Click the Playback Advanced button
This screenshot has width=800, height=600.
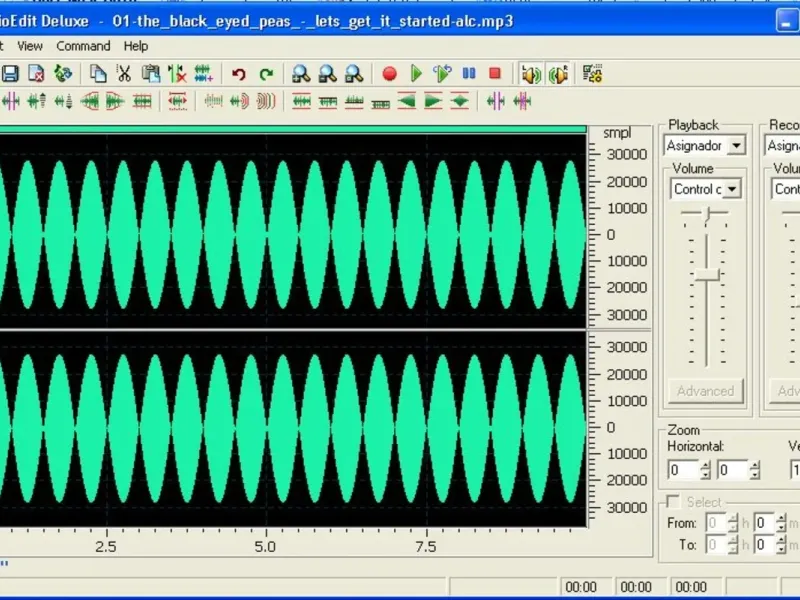pyautogui.click(x=705, y=391)
